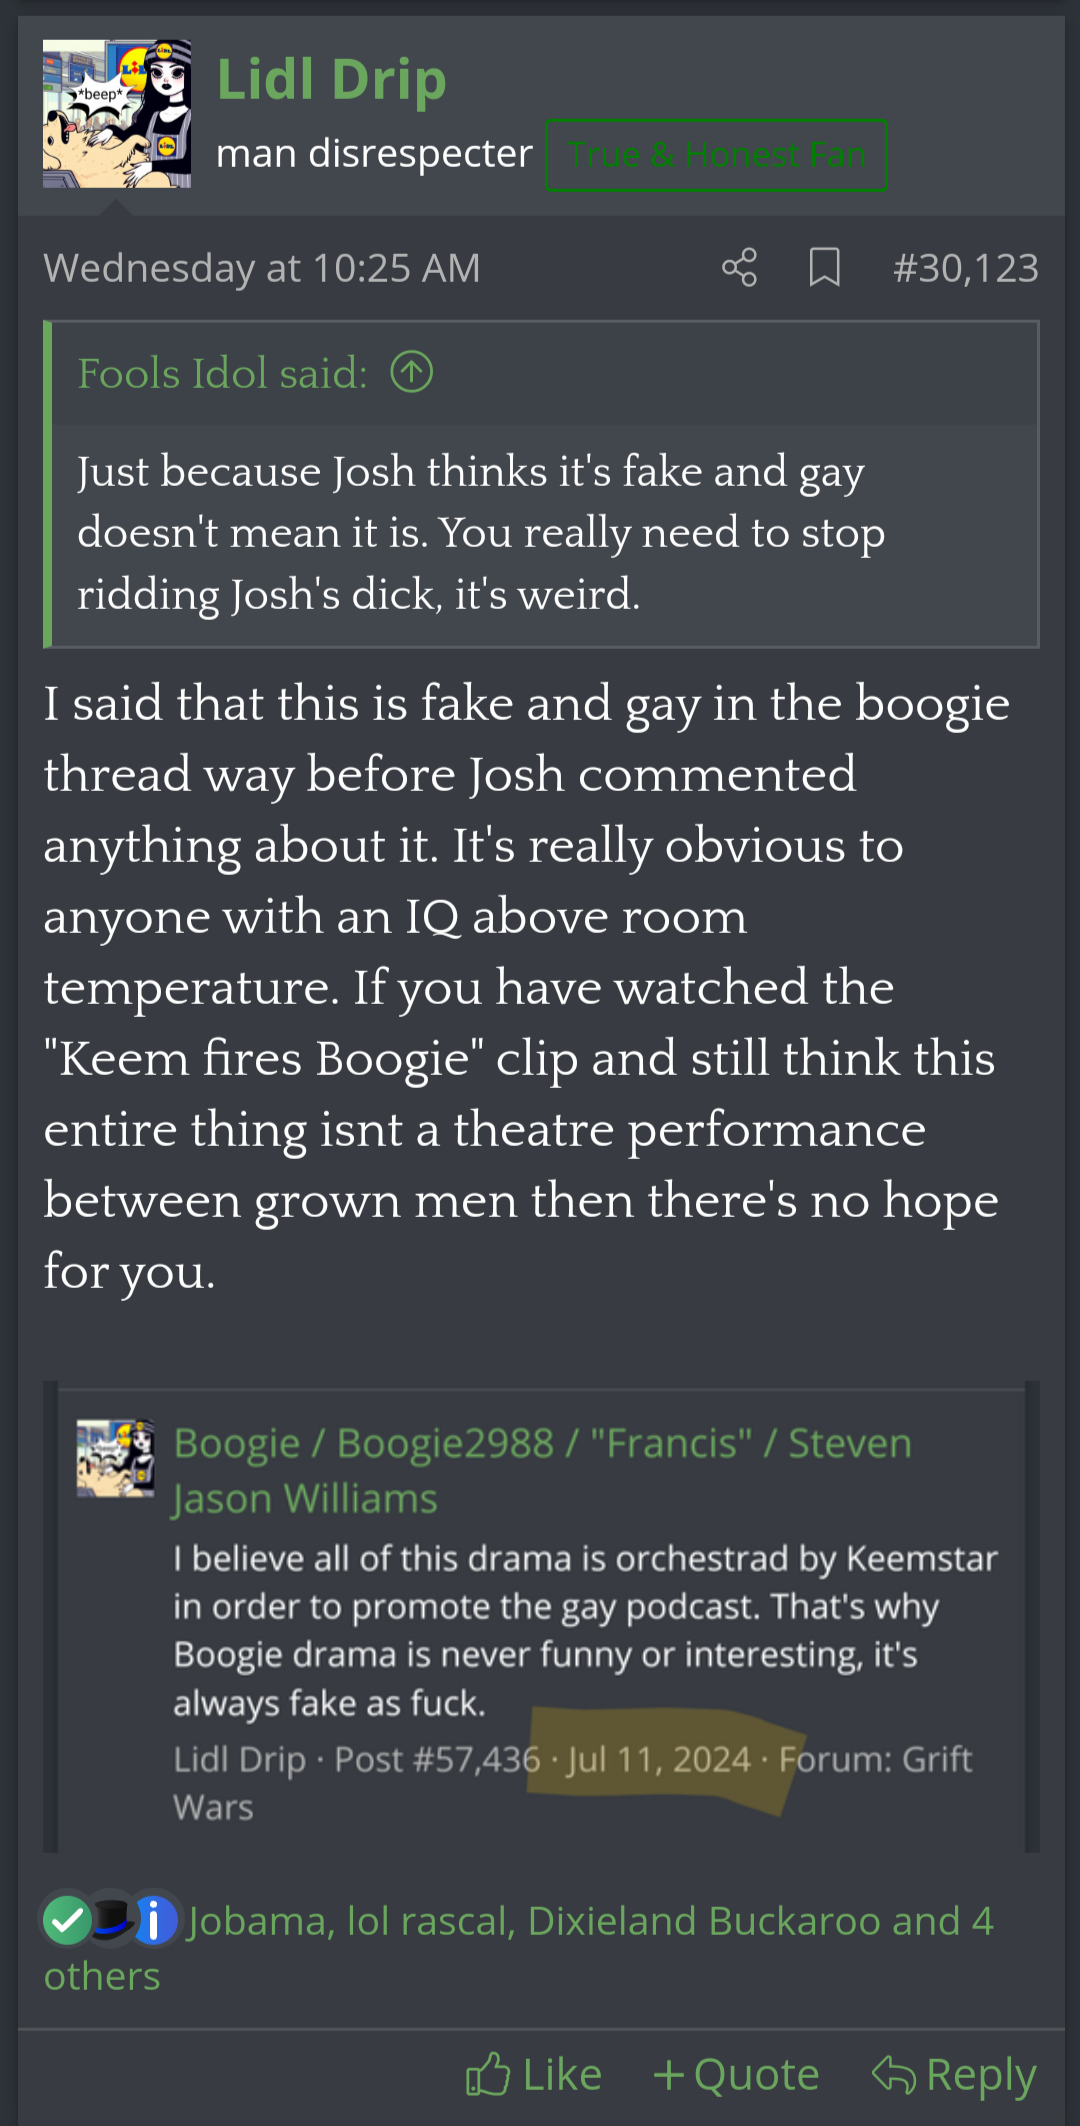View the green checkmark Agree reaction
The image size is (1080, 2126).
point(67,1920)
